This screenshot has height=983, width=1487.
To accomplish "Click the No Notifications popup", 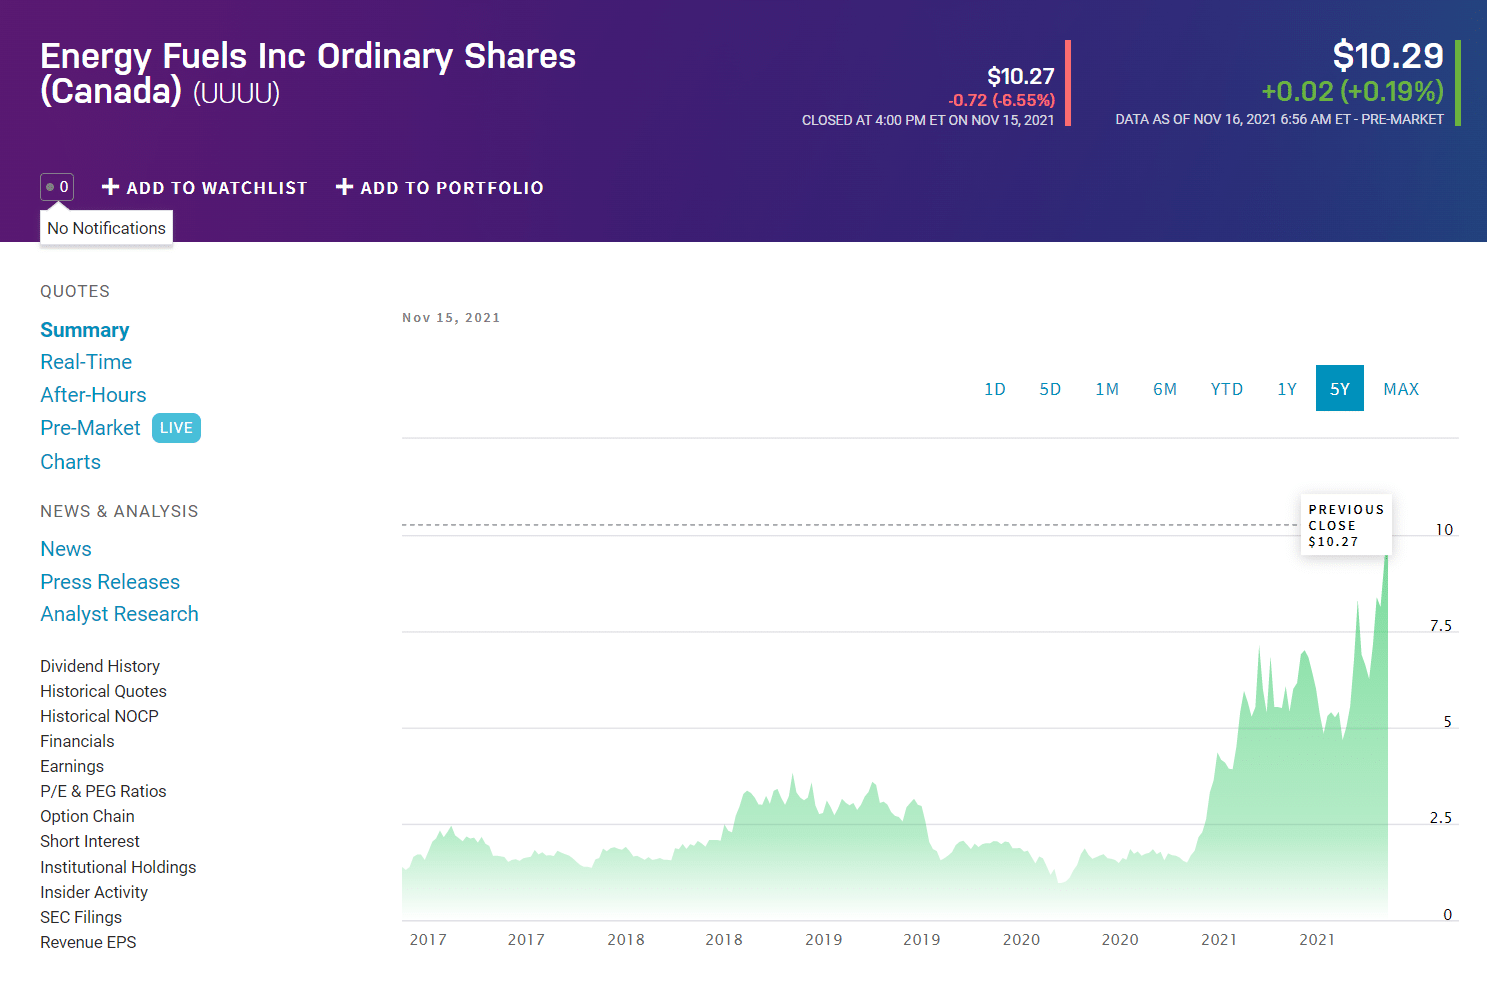I will [x=106, y=228].
